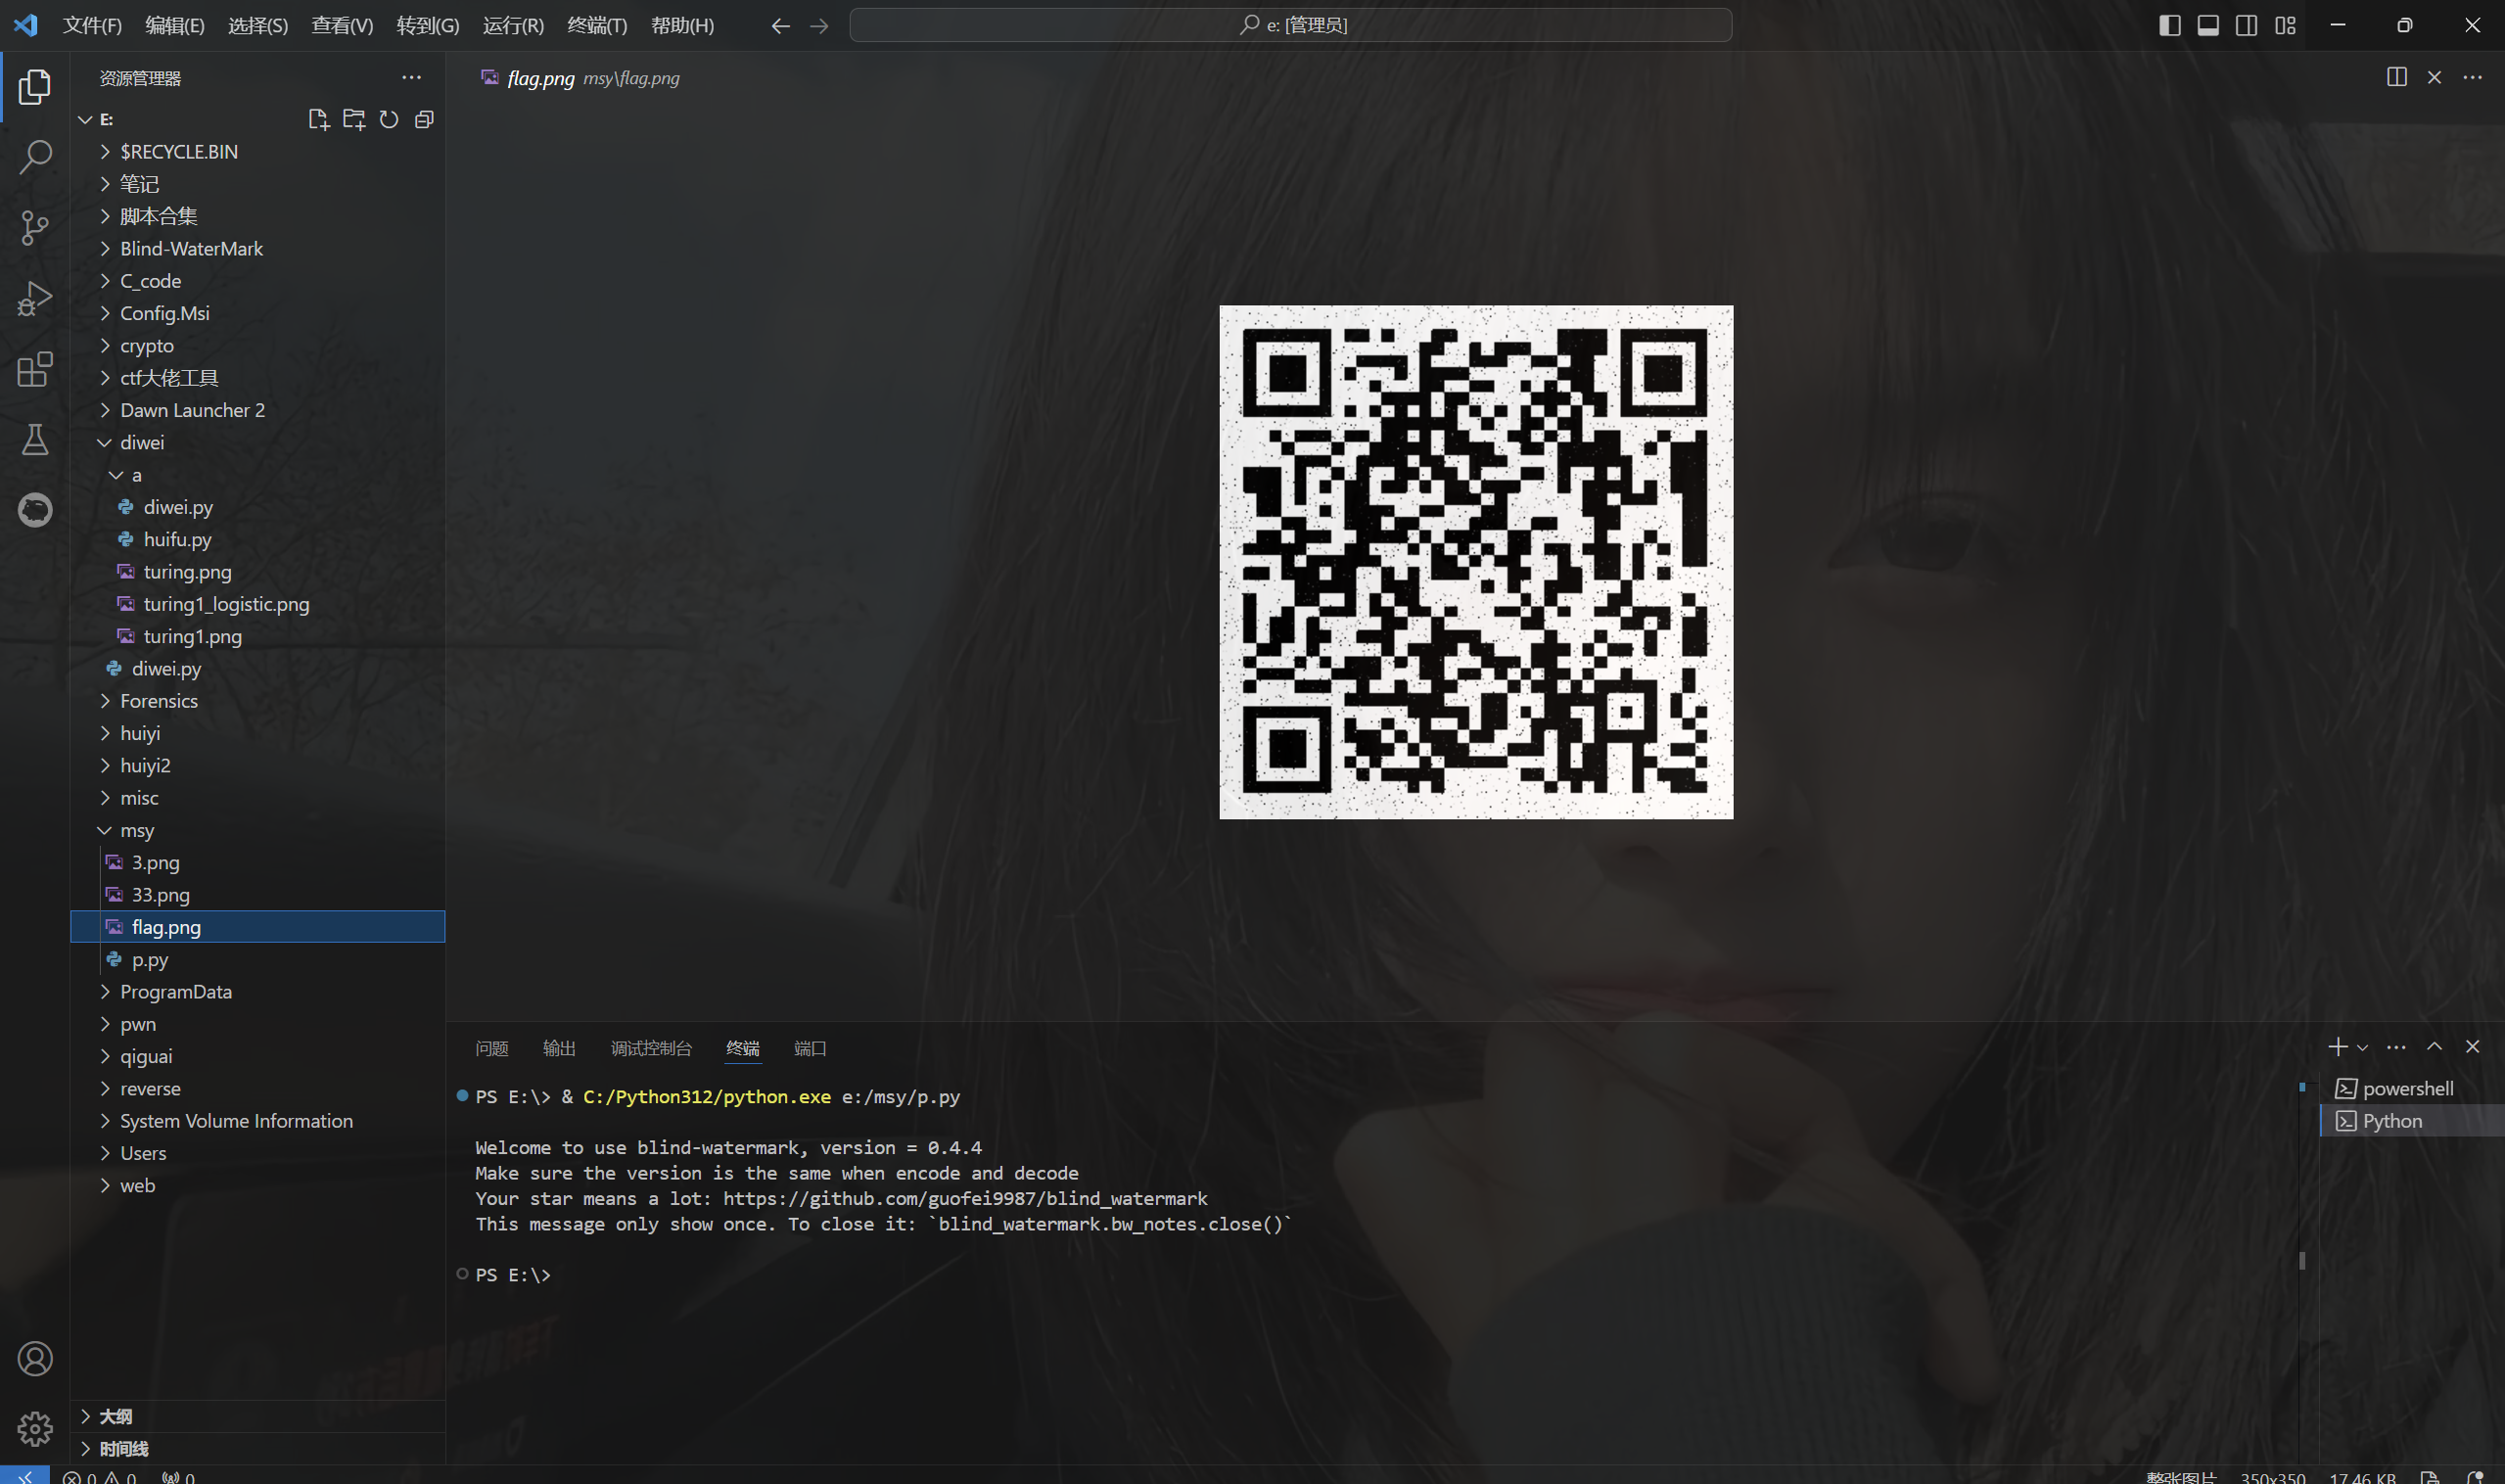
Task: Open the Run and Debug view
Action: pos(35,298)
